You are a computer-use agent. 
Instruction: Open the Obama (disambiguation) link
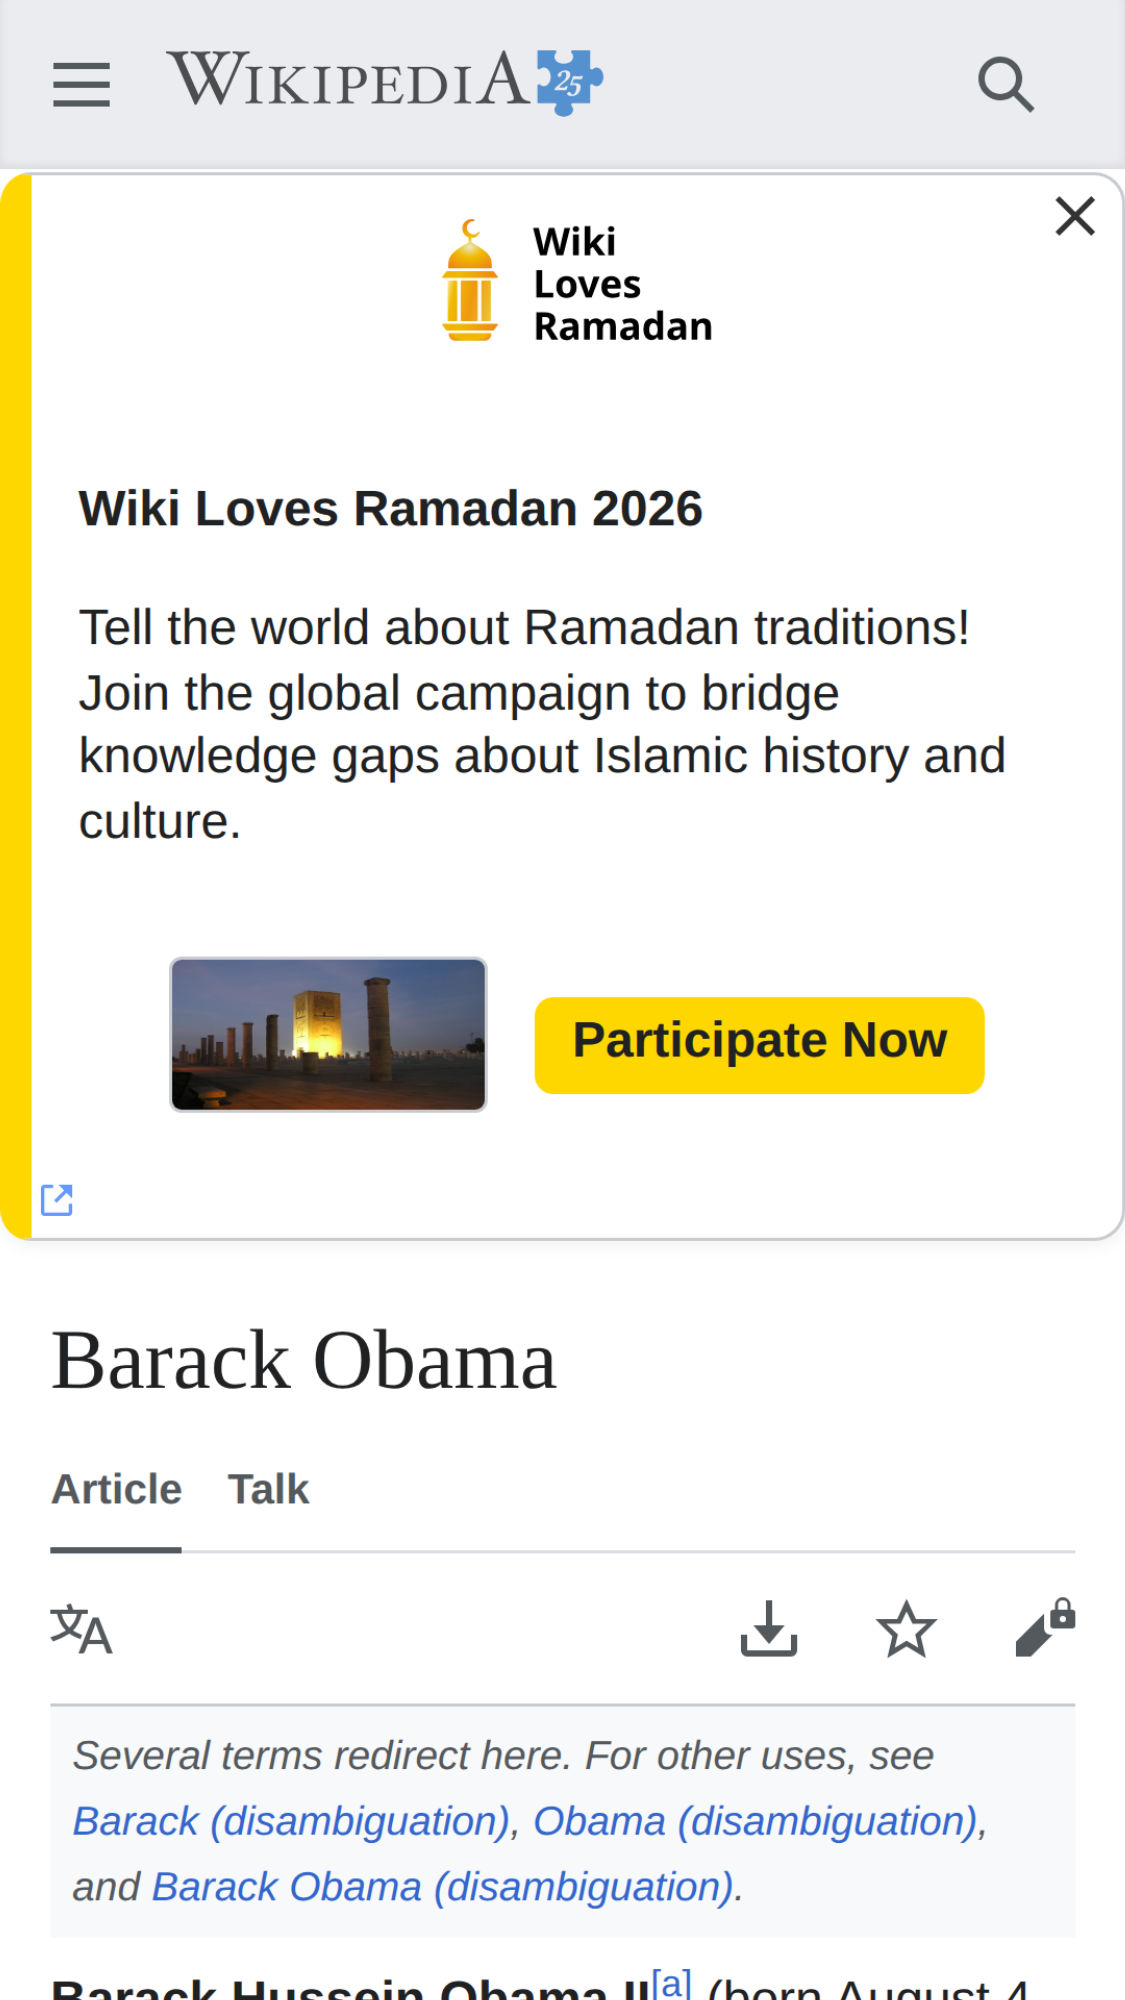755,1821
